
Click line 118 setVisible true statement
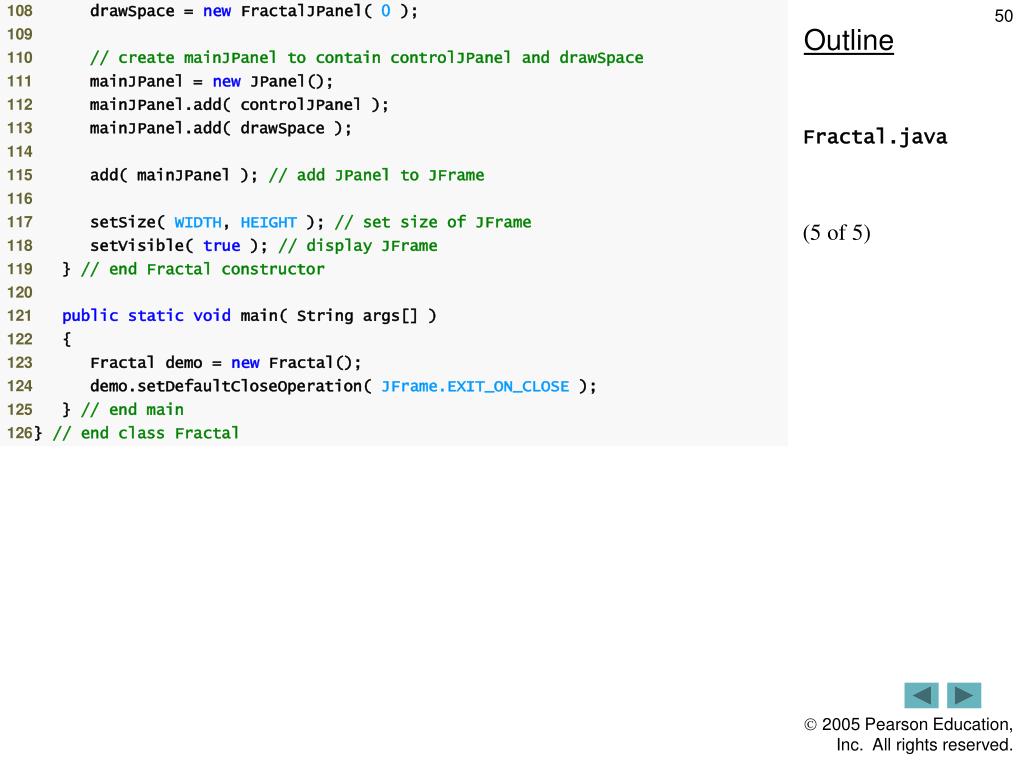point(179,246)
